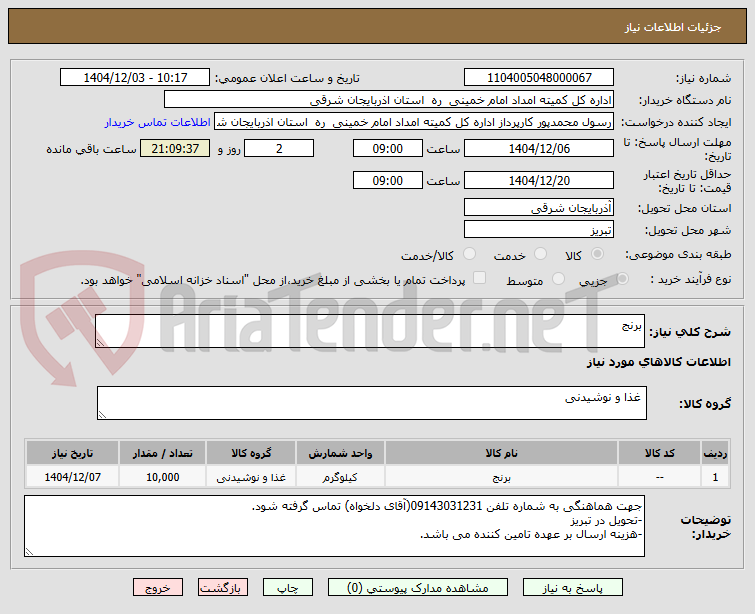
Task: Click the چاپ print button
Action: [287, 588]
